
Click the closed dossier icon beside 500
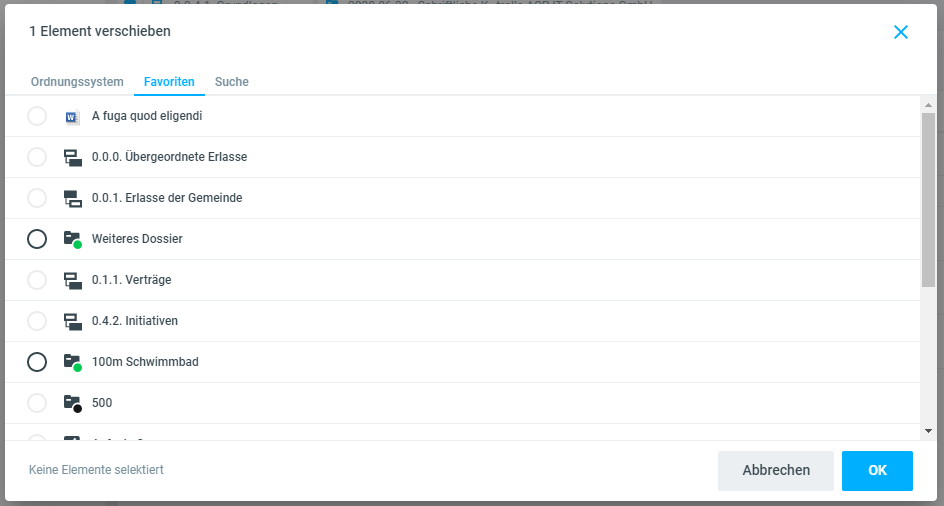pyautogui.click(x=72, y=403)
